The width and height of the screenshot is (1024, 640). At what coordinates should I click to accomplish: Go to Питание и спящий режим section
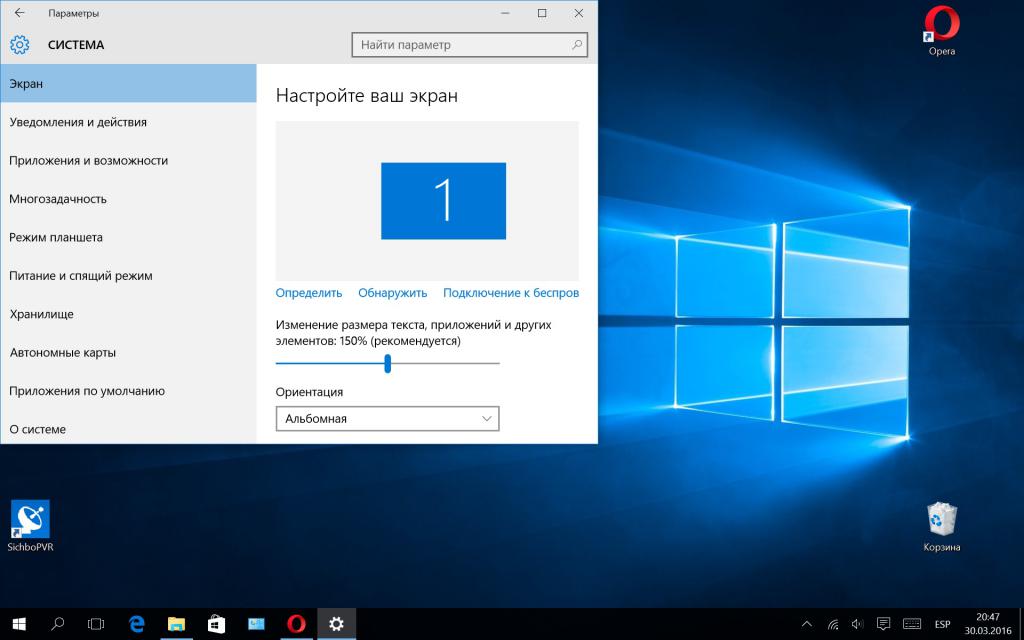pos(81,275)
